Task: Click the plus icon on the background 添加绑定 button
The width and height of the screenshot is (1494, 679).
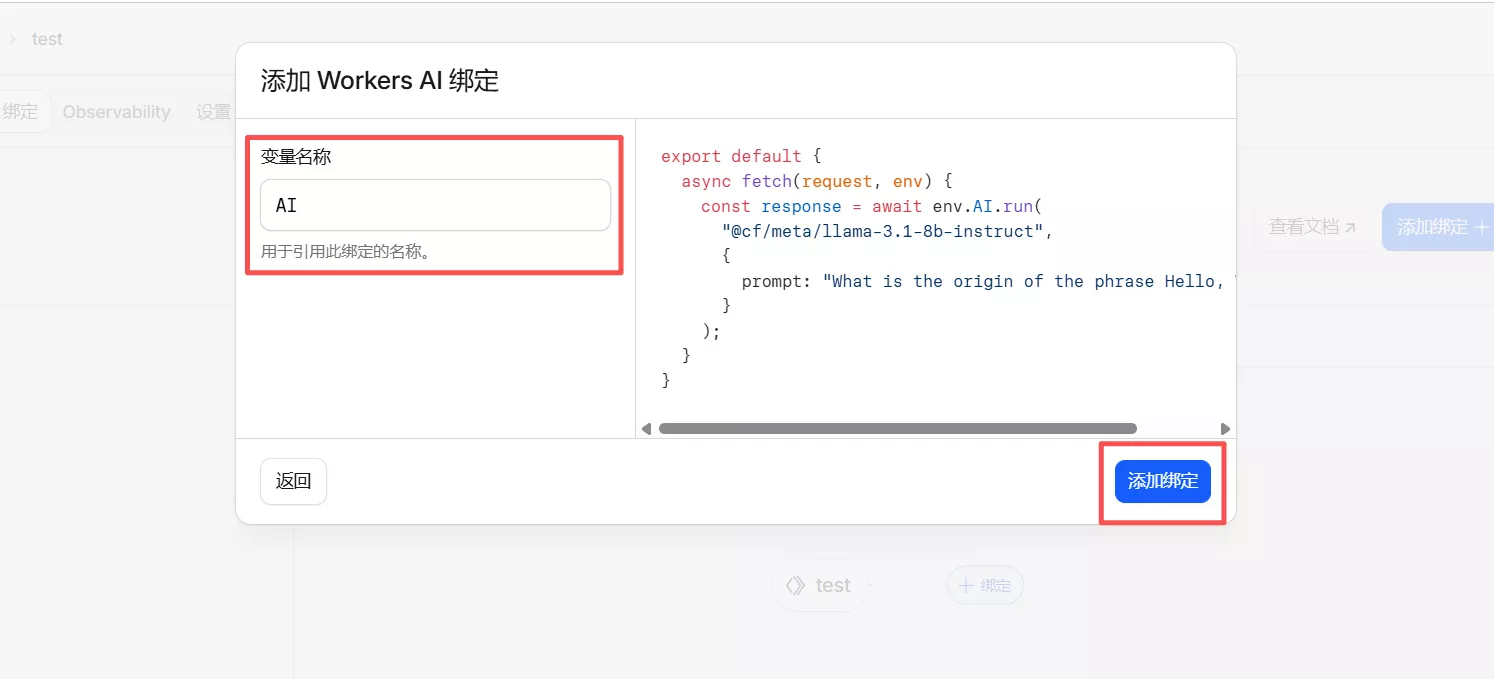Action: 1481,228
